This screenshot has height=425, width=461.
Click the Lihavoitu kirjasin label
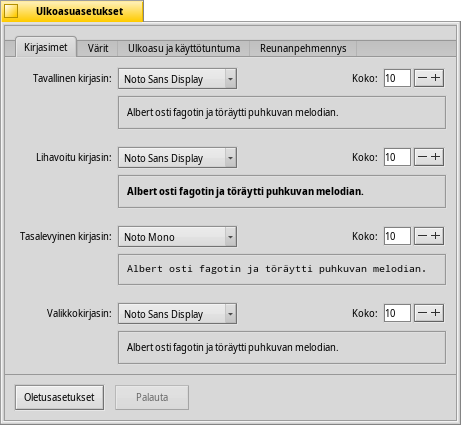[74, 157]
